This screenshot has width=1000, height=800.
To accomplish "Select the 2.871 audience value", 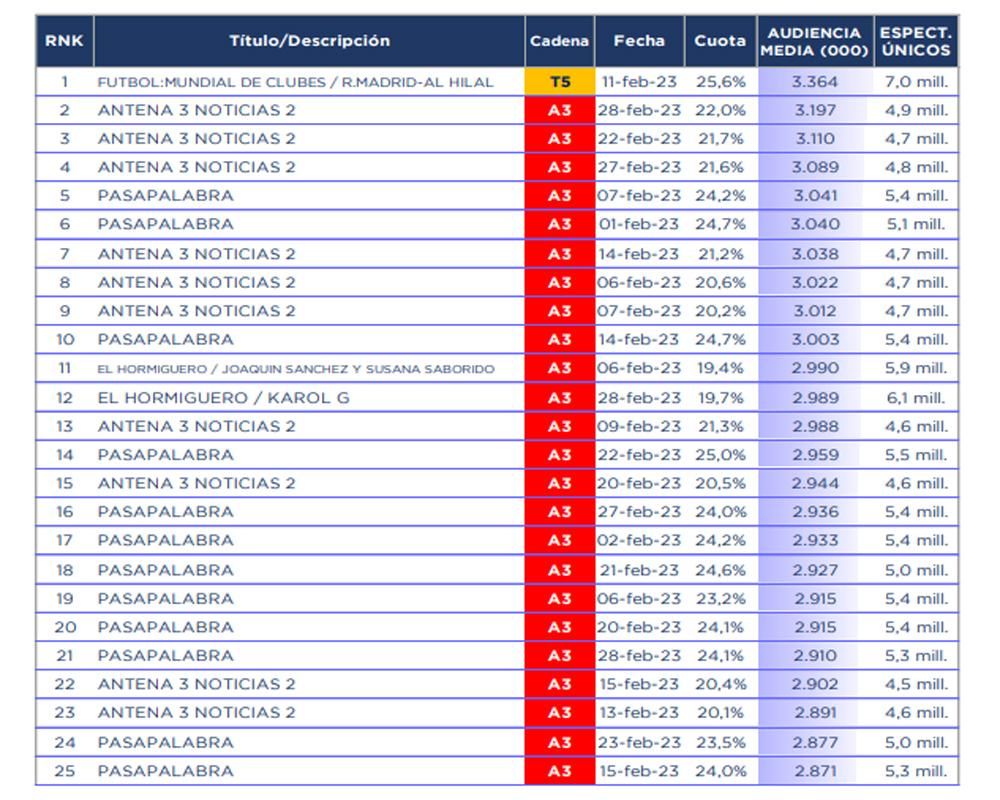I will (x=815, y=771).
